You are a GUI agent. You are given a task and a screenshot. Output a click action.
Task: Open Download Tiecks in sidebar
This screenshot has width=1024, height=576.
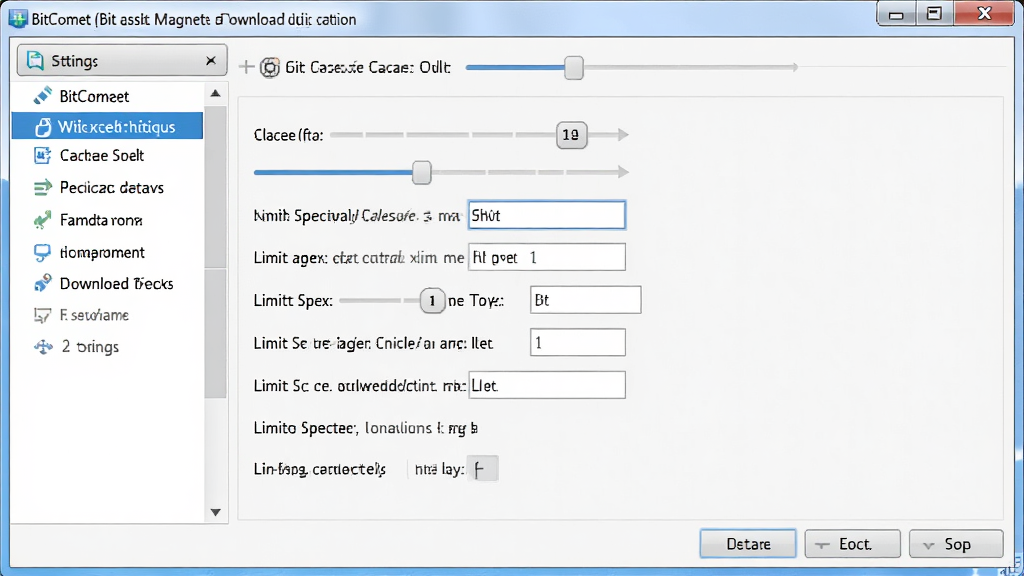(107, 283)
